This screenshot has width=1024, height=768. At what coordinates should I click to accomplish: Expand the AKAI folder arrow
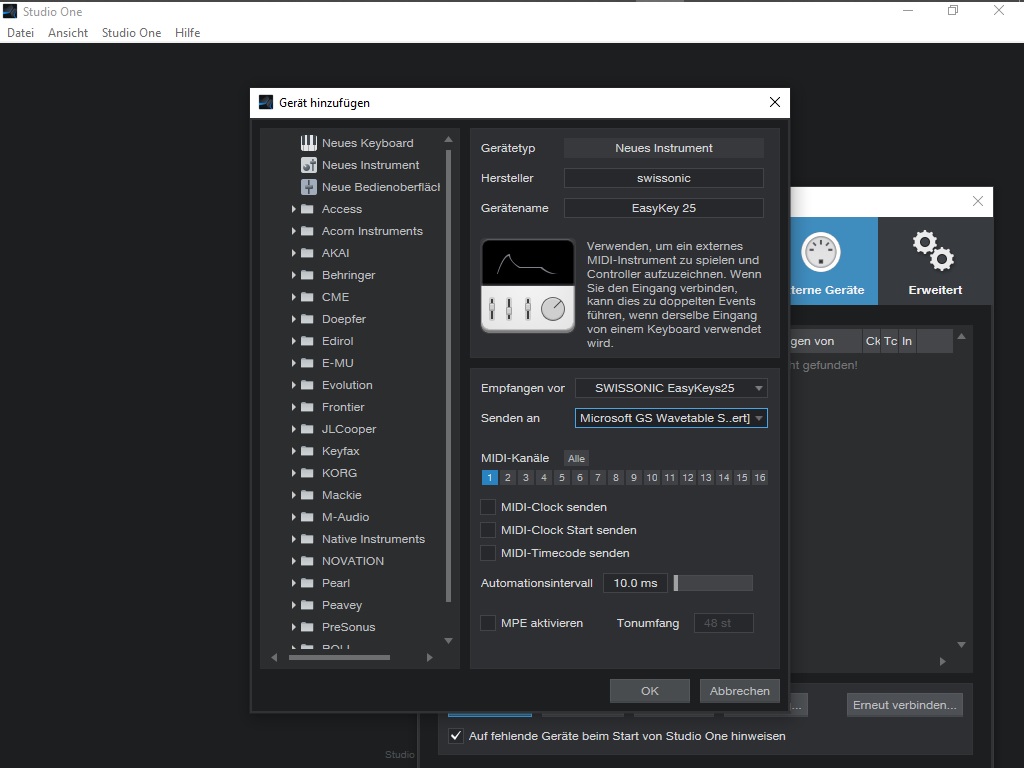(x=293, y=253)
